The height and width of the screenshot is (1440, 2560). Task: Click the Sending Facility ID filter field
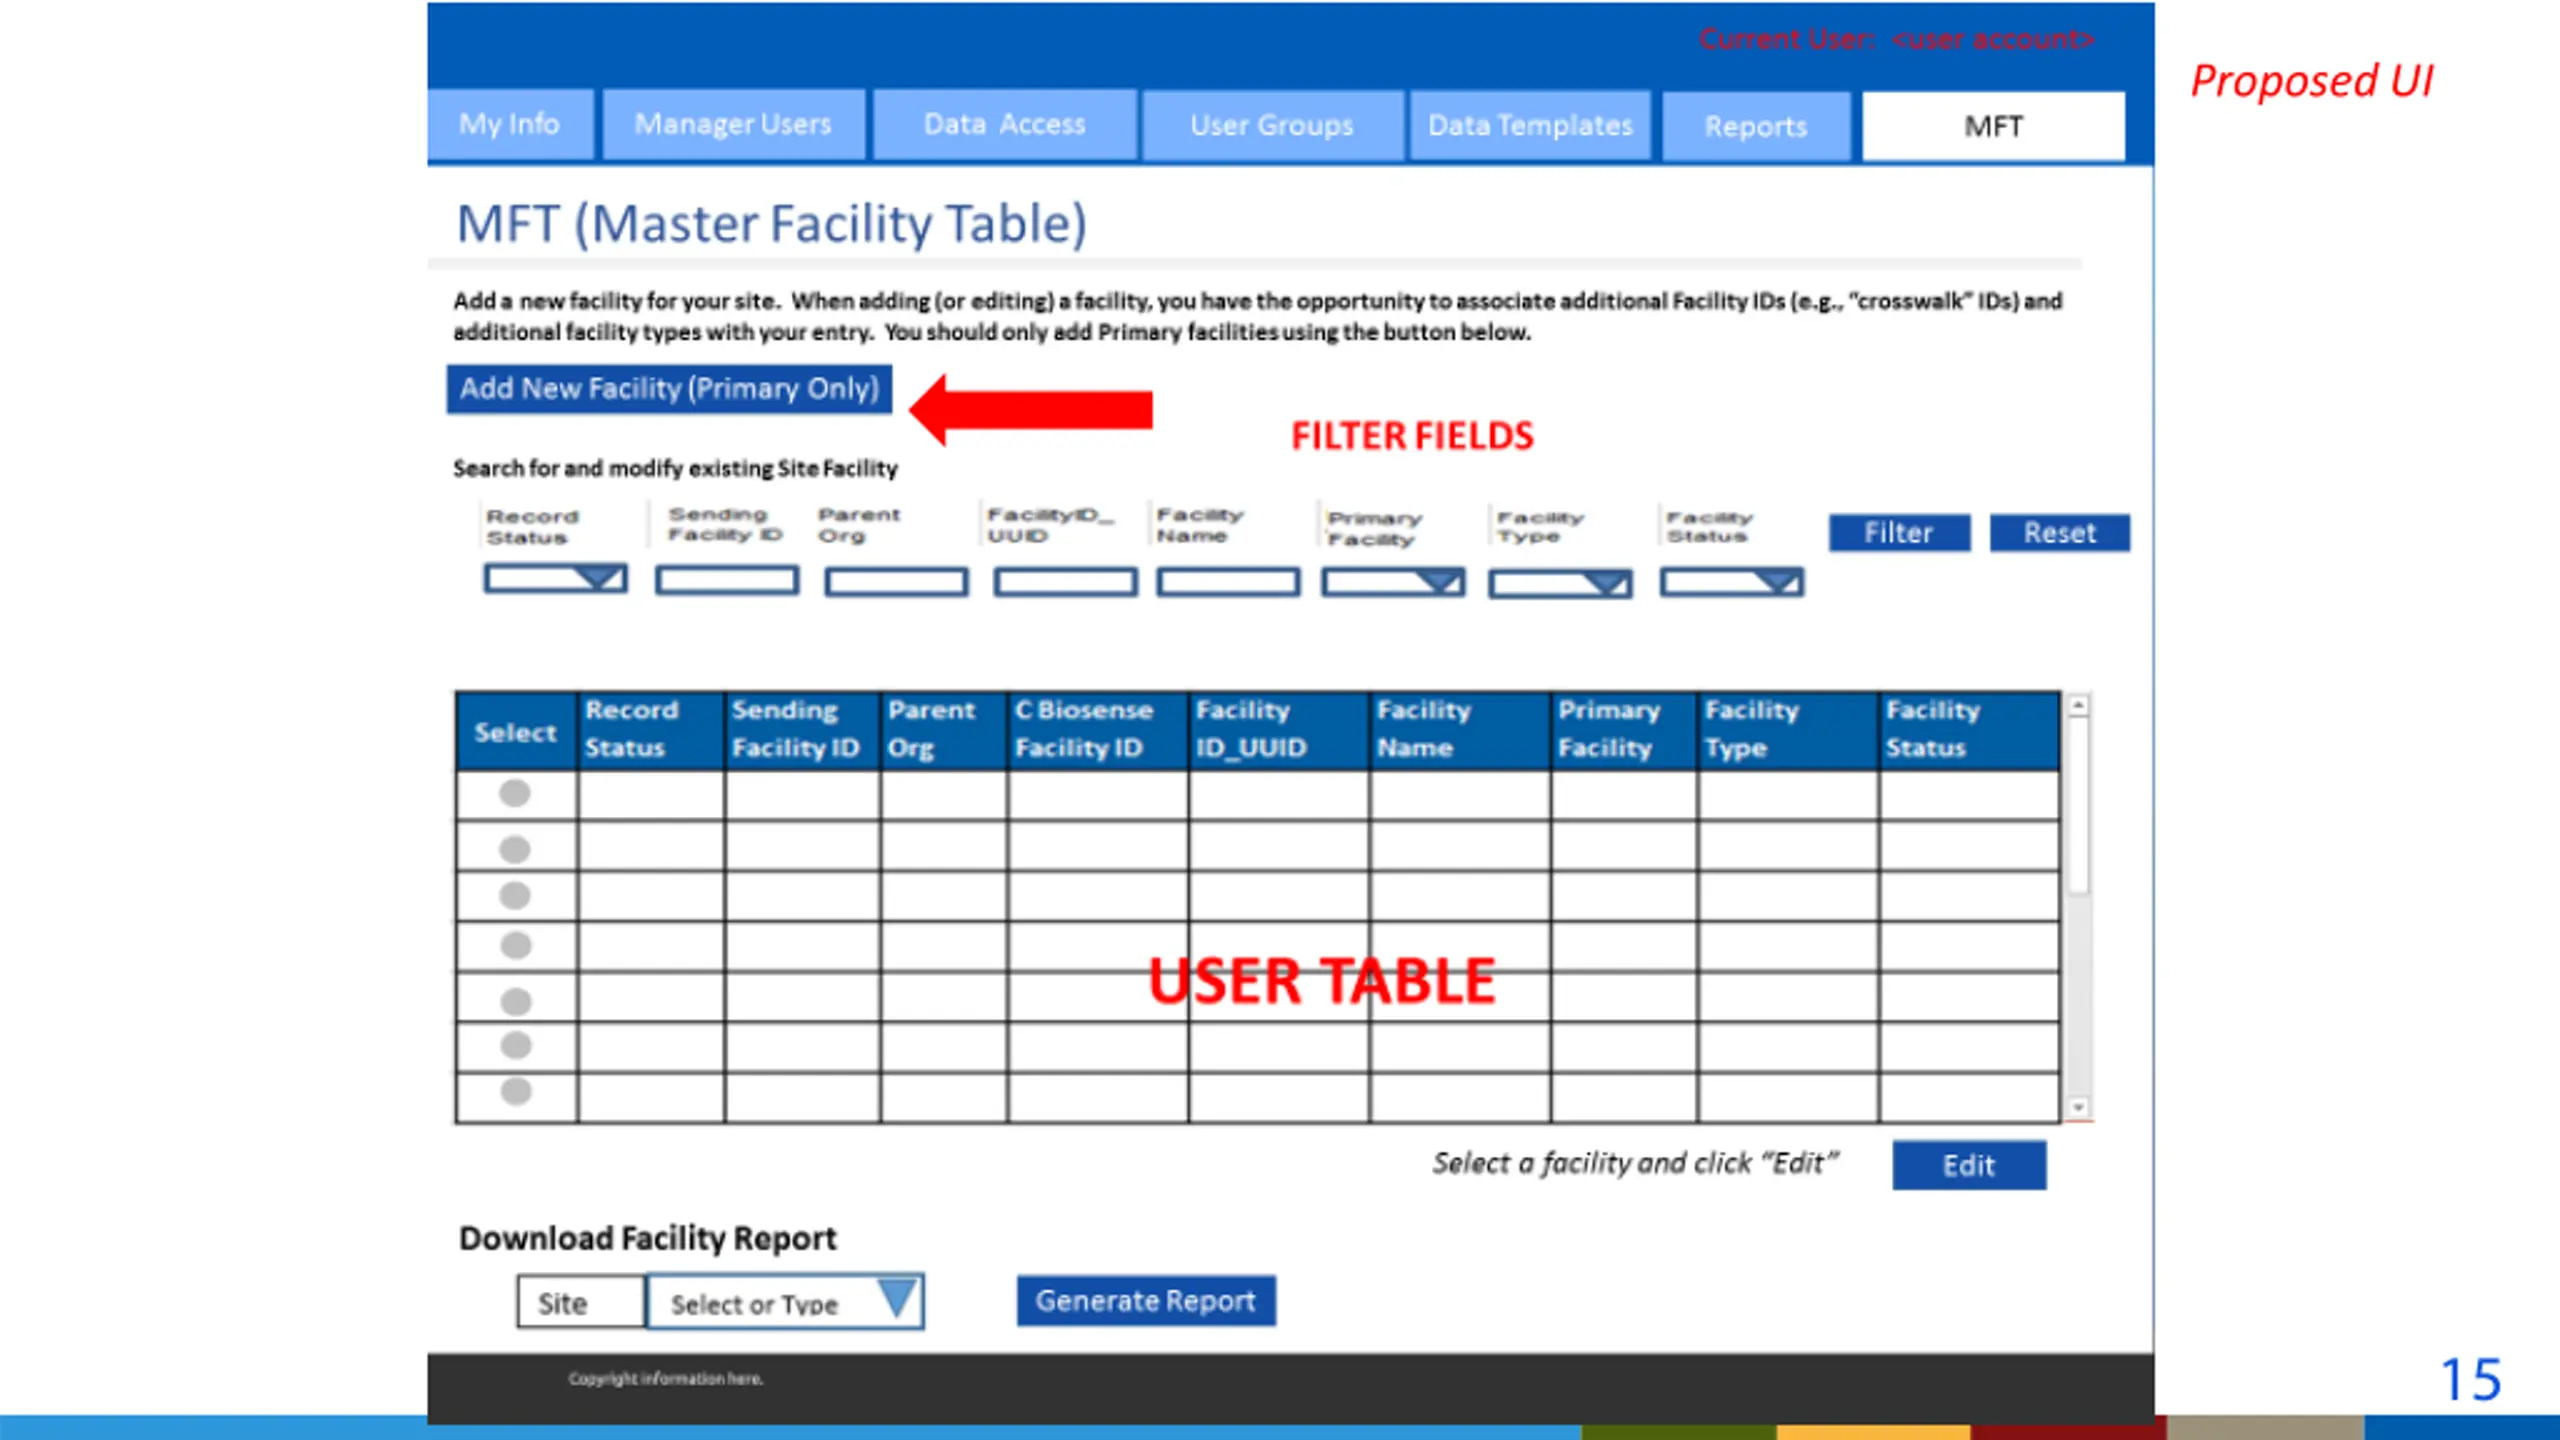coord(727,580)
